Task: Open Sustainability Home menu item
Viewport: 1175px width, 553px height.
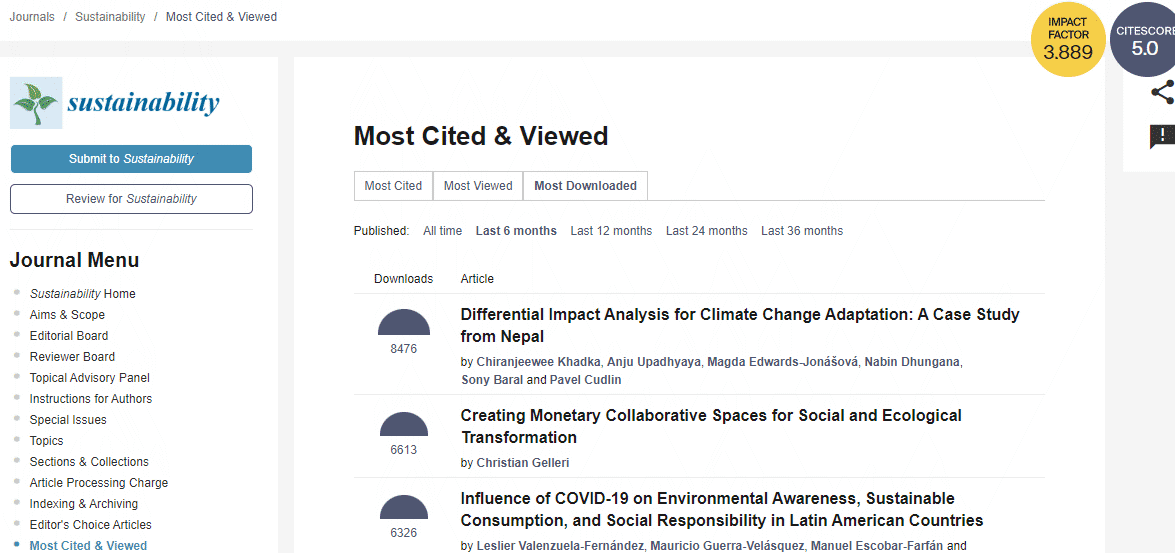Action: pyautogui.click(x=82, y=294)
